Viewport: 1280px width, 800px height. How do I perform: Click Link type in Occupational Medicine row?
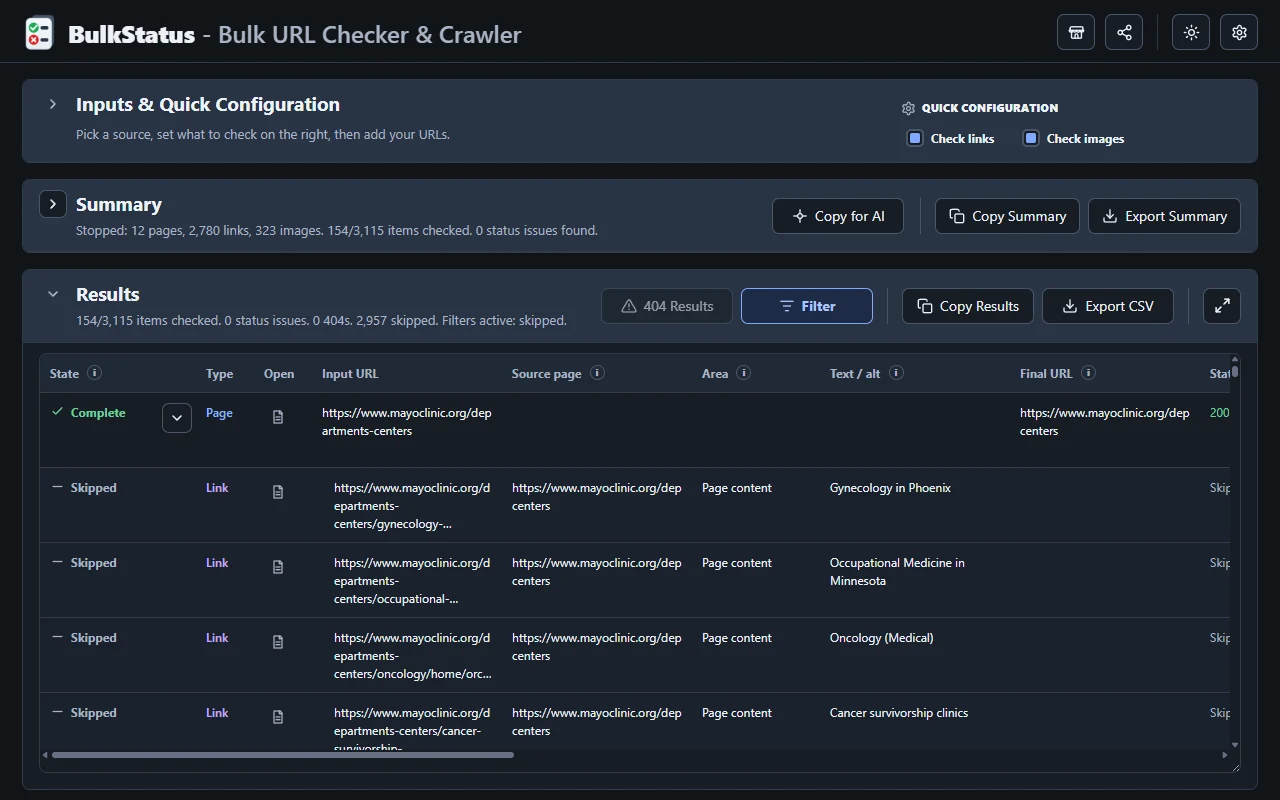point(217,563)
